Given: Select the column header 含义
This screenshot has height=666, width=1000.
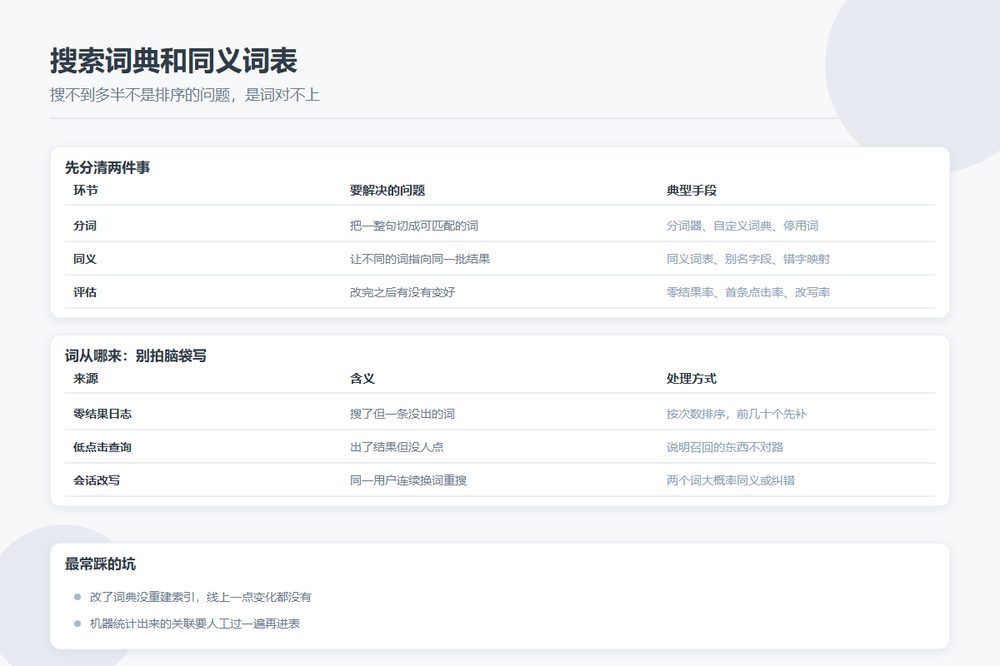Looking at the screenshot, I should [362, 378].
